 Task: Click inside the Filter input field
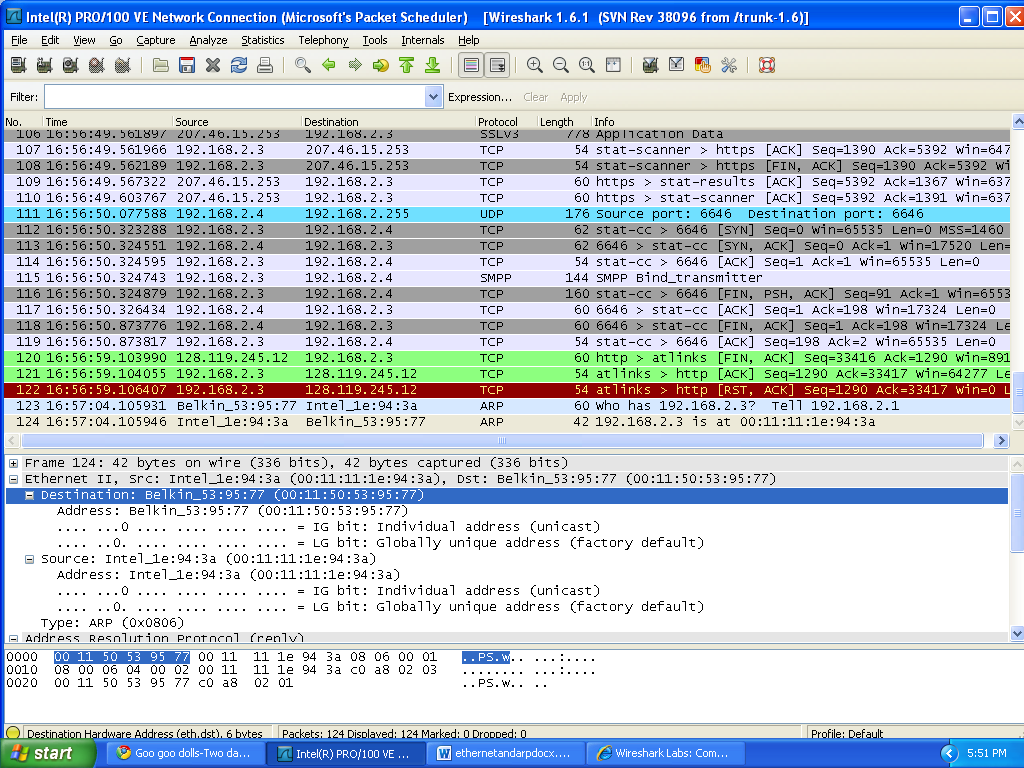pyautogui.click(x=235, y=97)
